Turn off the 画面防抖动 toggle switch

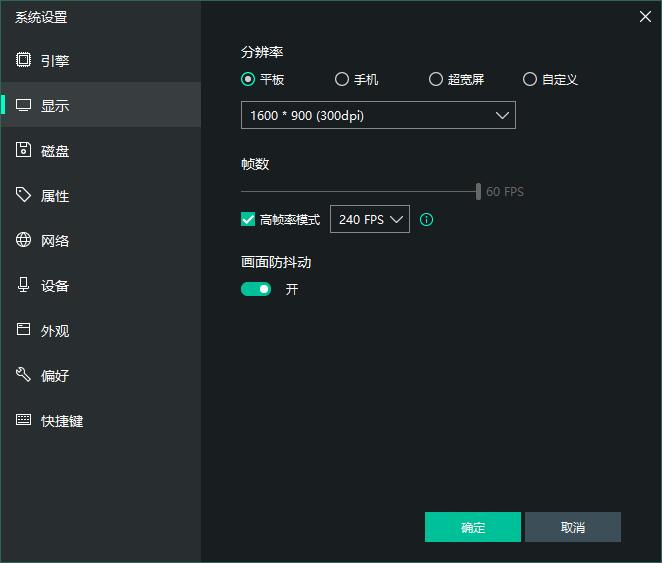pos(256,289)
